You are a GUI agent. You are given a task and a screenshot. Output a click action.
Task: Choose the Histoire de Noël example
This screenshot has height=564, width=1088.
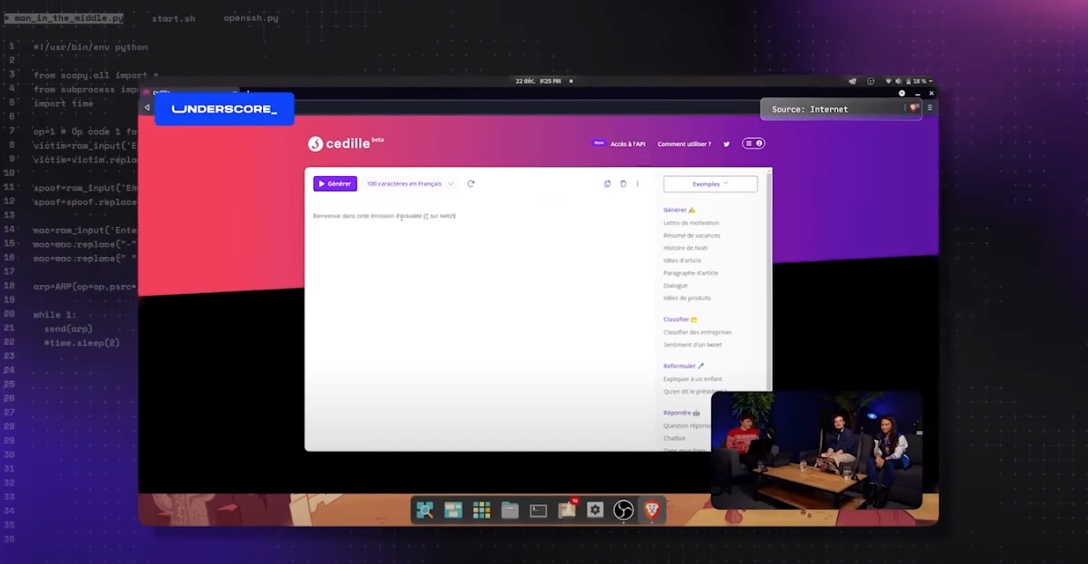685,248
